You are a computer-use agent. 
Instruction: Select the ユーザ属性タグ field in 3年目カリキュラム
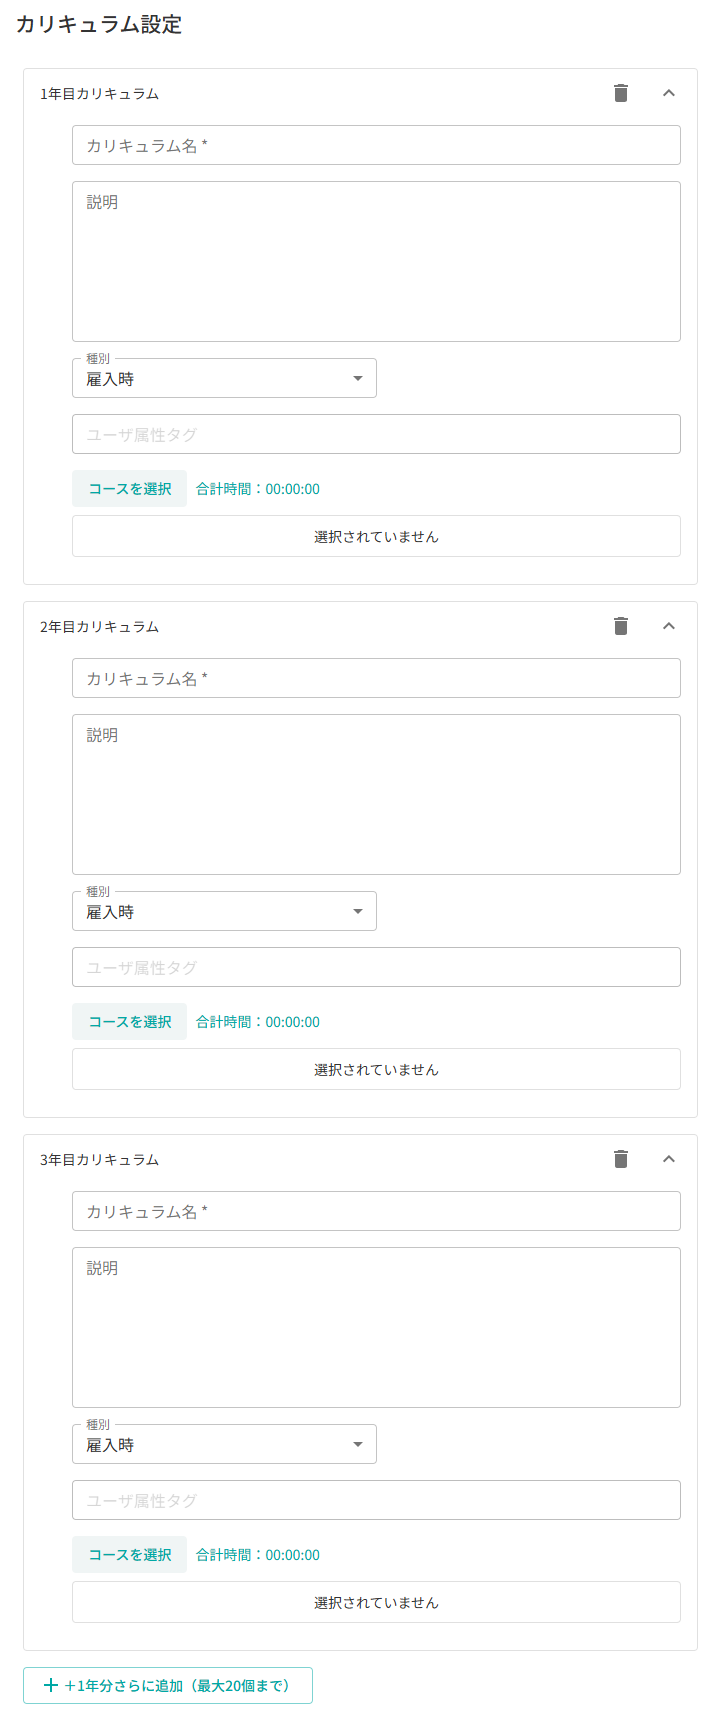coord(376,1500)
